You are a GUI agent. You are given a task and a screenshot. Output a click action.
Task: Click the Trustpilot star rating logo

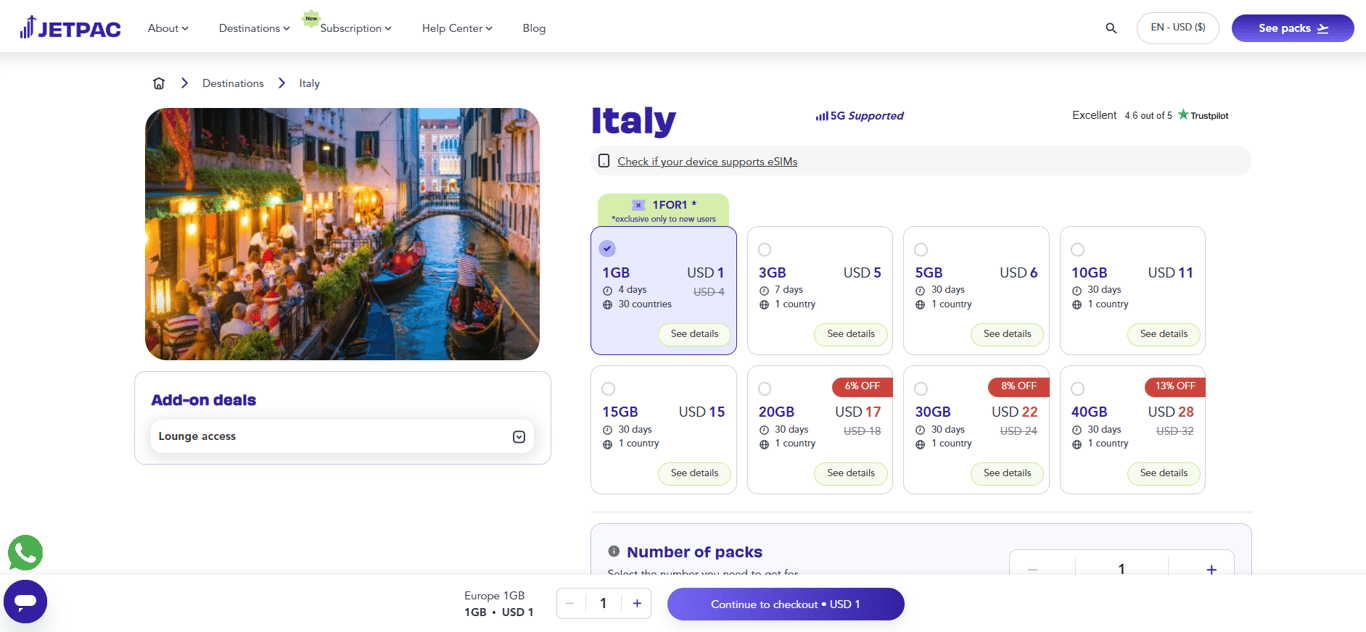(x=1202, y=115)
